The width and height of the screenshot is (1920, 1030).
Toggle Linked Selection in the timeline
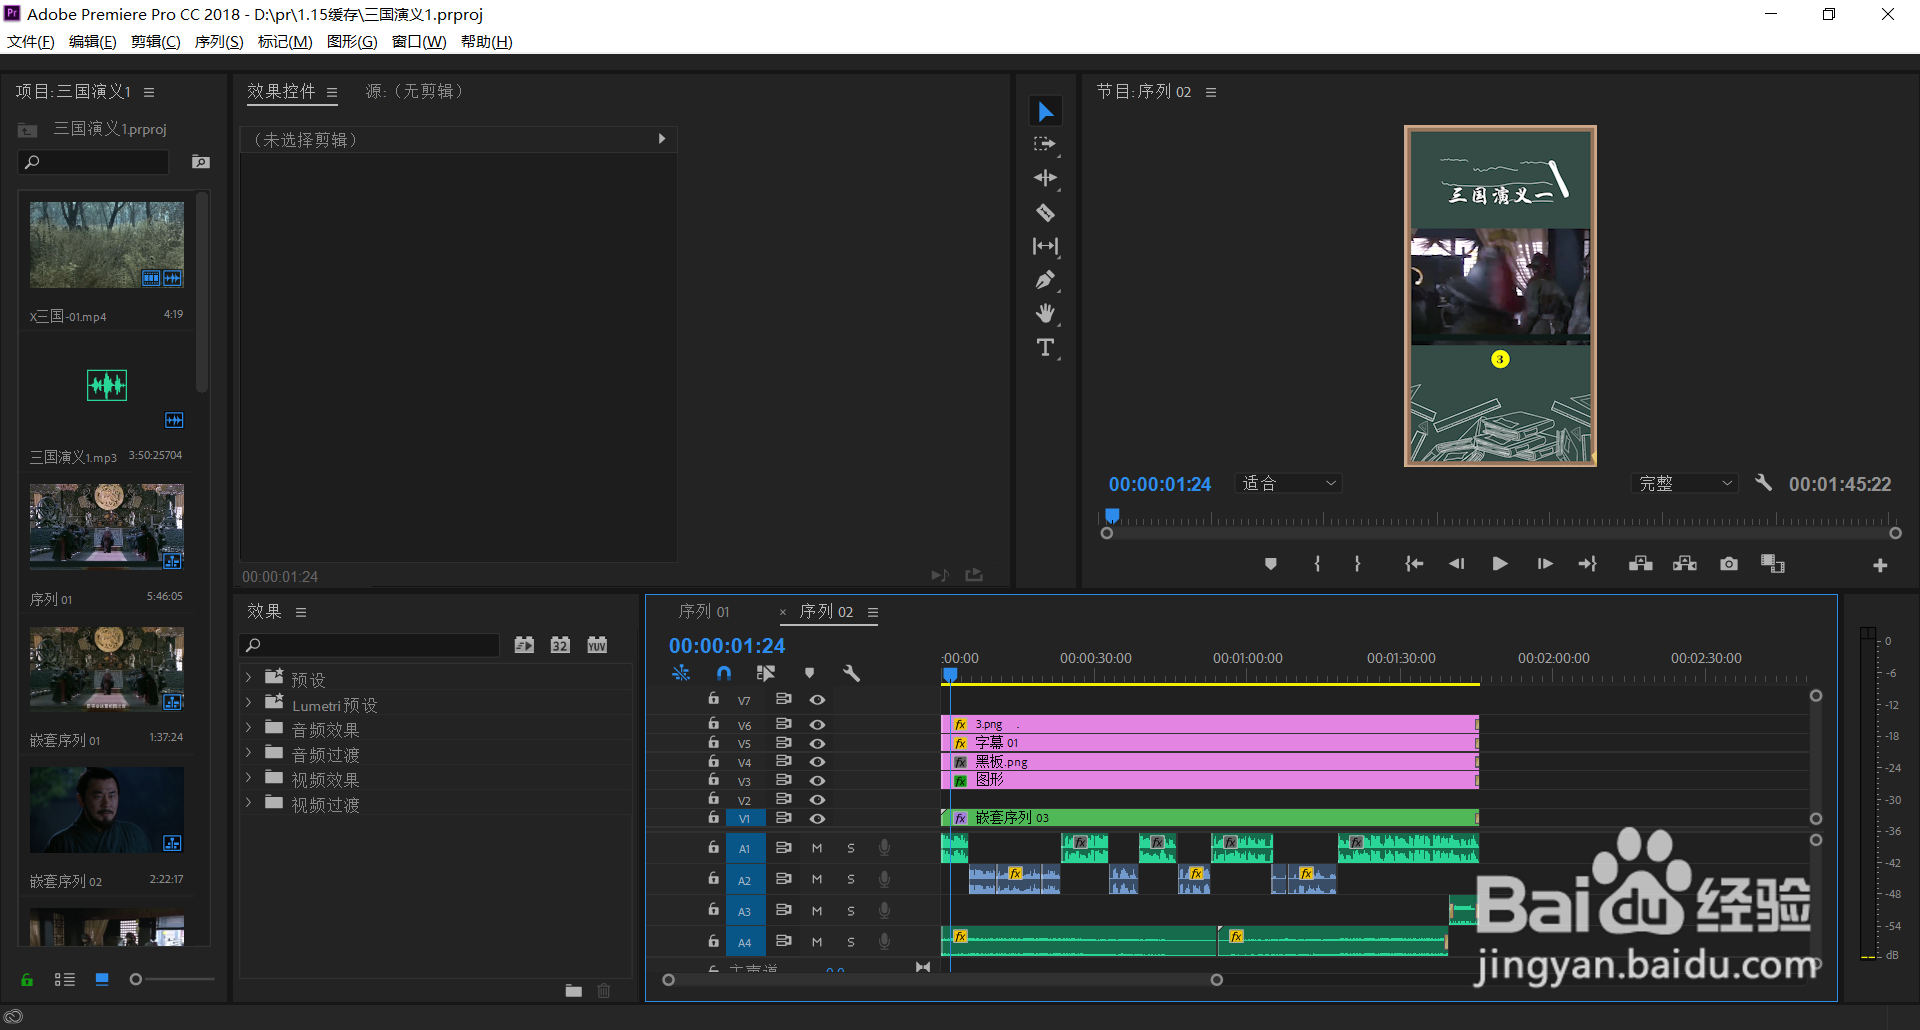pyautogui.click(x=766, y=673)
